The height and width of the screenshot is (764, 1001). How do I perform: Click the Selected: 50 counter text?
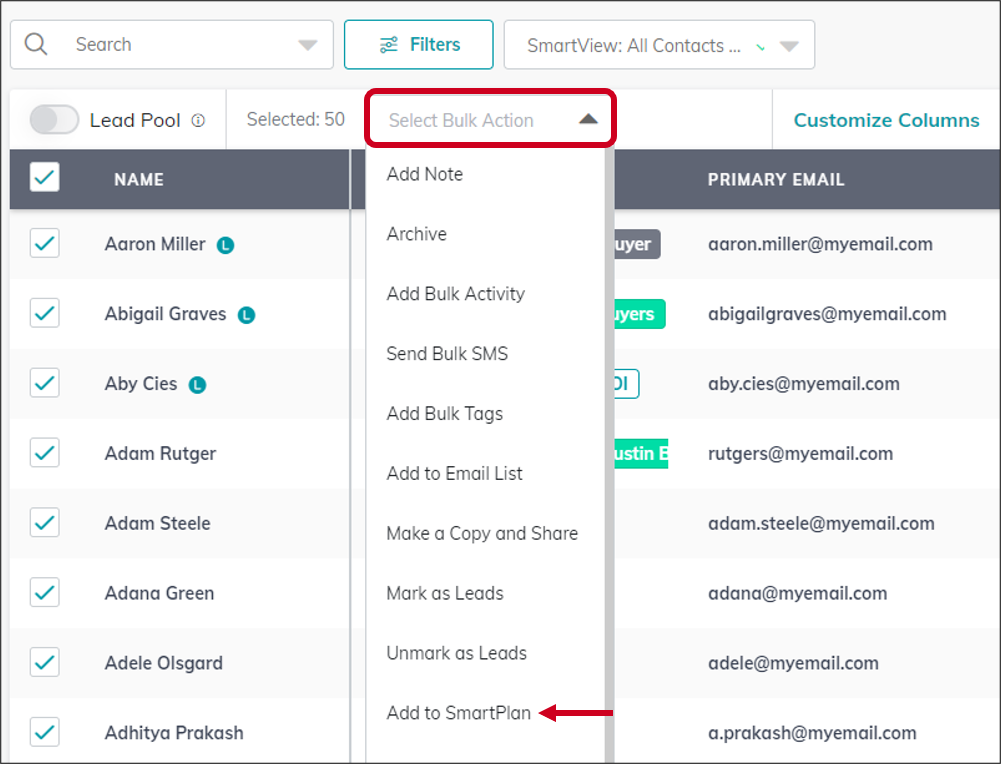point(296,119)
